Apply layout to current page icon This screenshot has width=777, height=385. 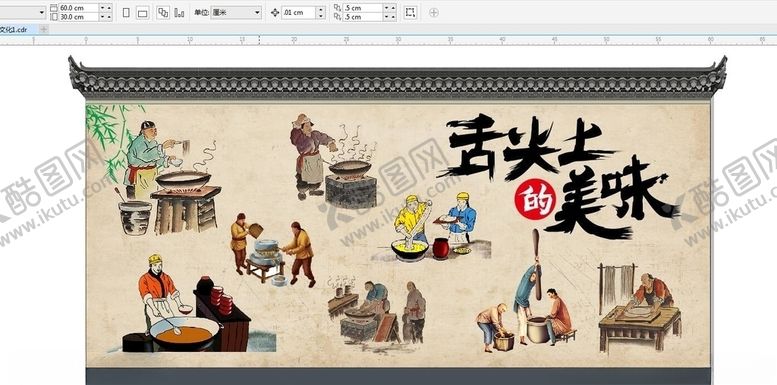179,12
